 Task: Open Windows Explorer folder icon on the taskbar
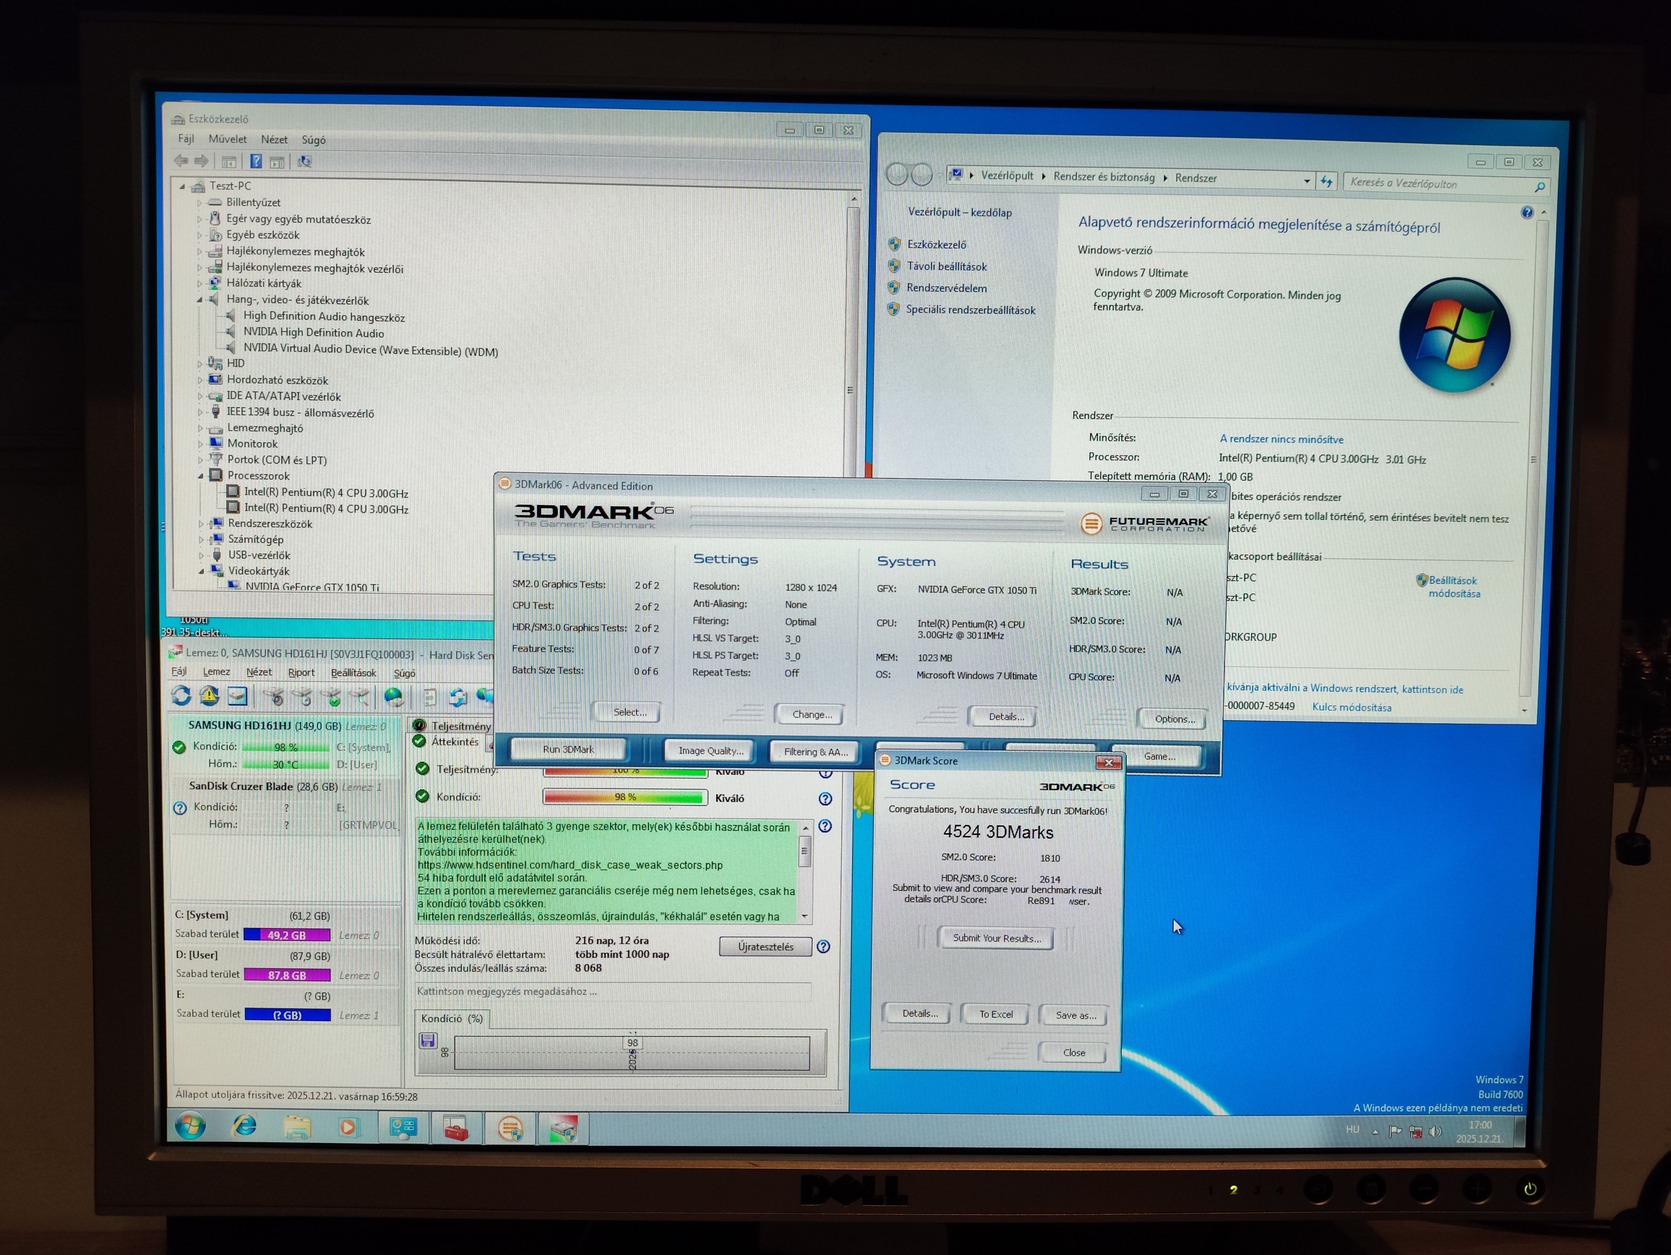coord(297,1128)
